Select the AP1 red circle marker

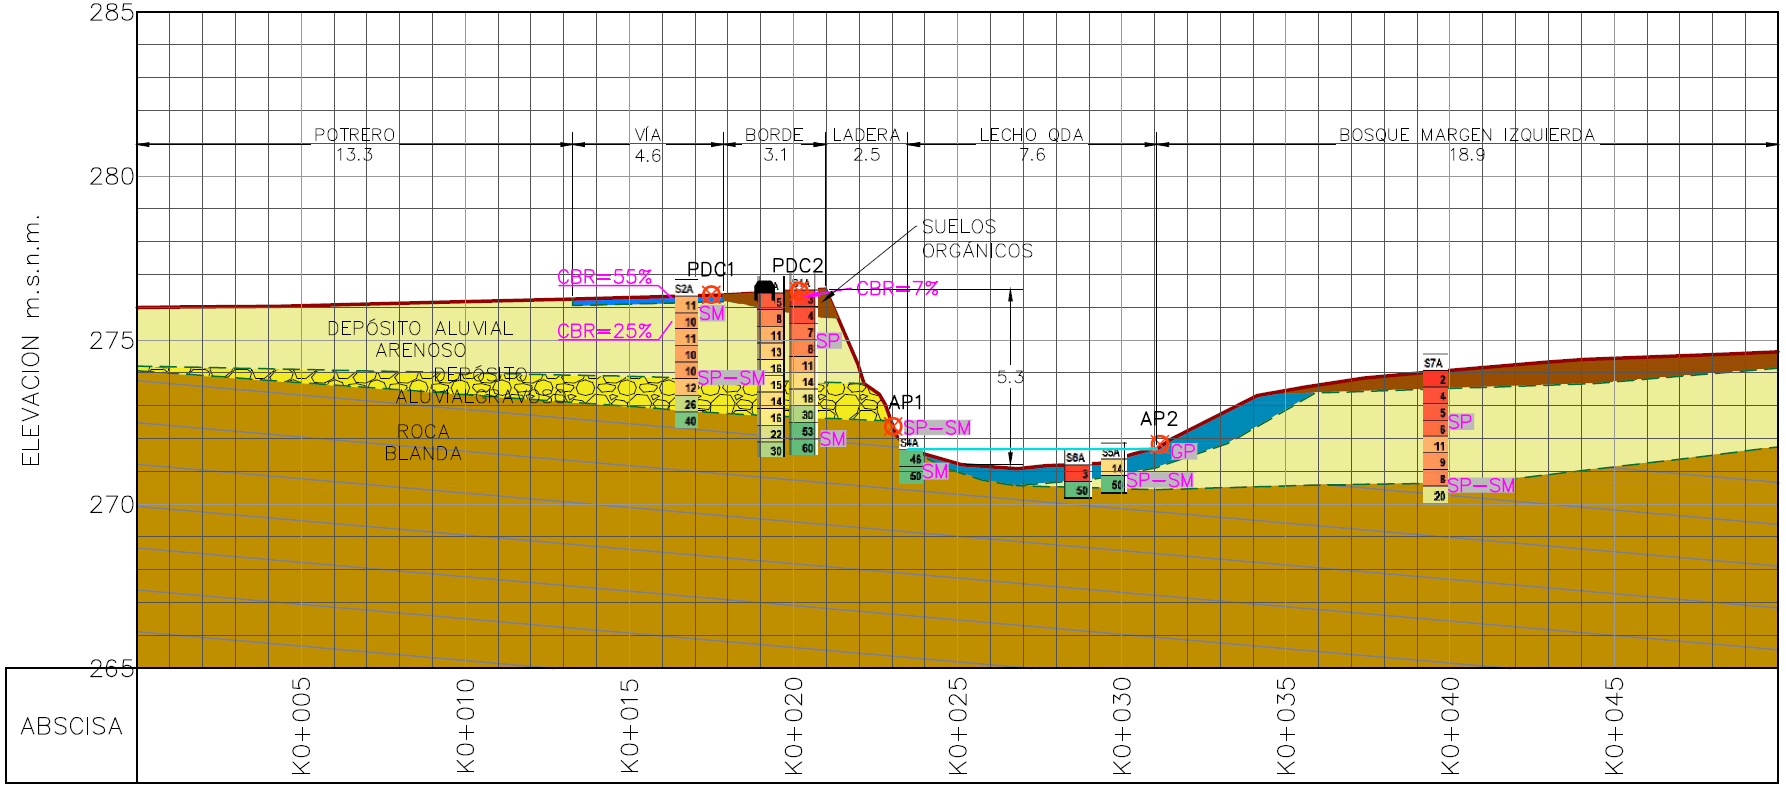[x=894, y=426]
